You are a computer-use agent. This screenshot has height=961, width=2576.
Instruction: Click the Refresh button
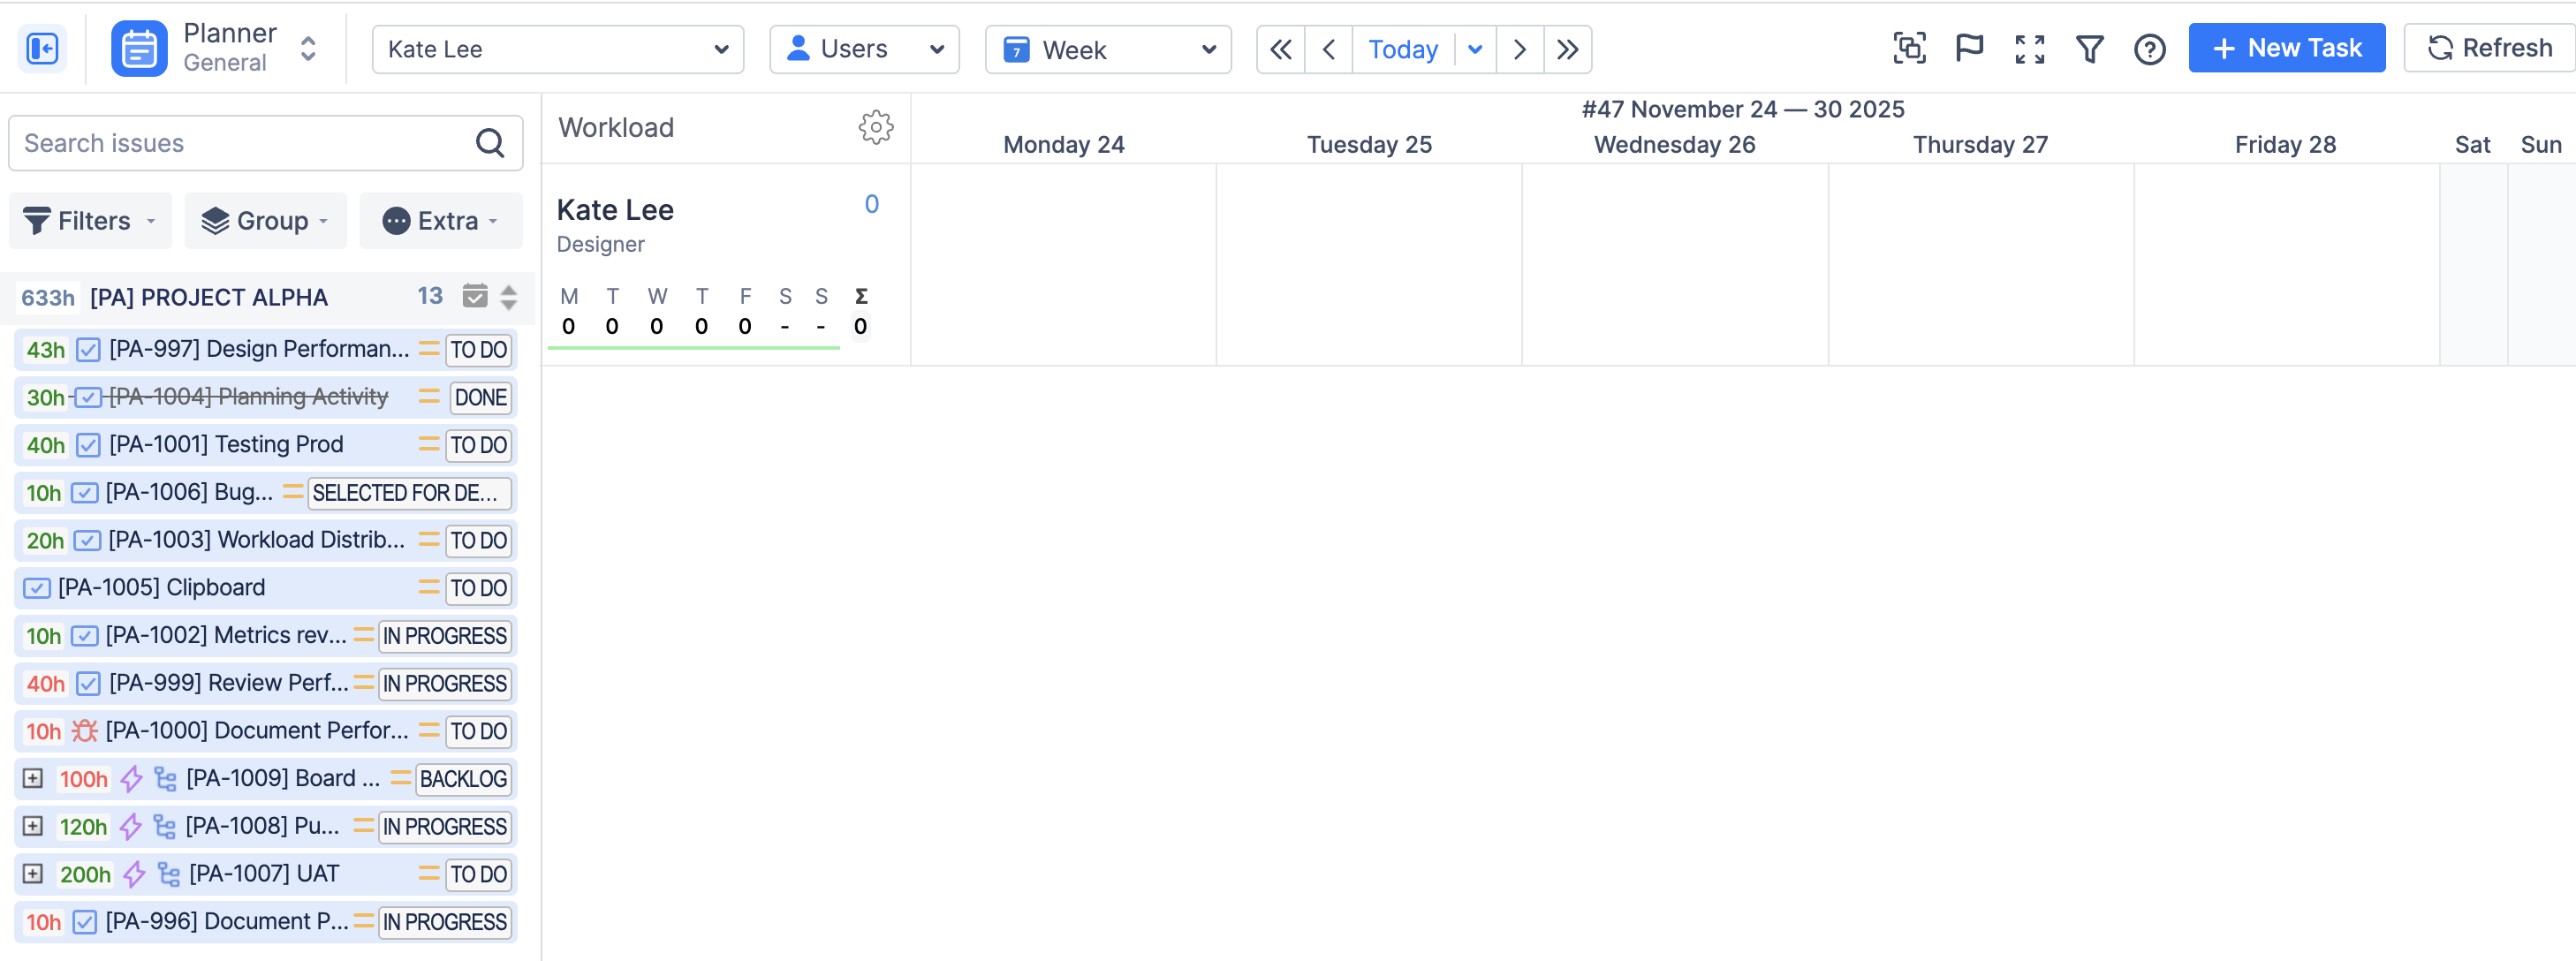(2489, 48)
